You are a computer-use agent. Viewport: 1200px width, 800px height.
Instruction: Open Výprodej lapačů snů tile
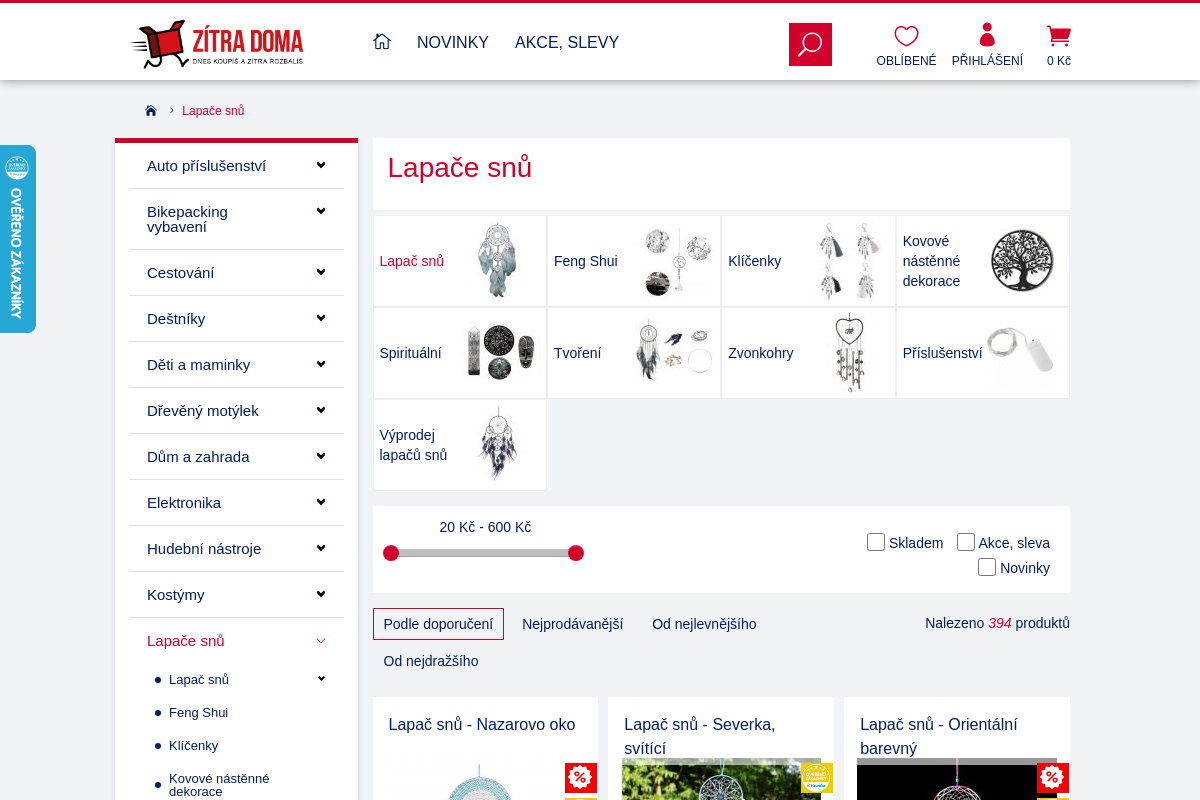point(460,445)
